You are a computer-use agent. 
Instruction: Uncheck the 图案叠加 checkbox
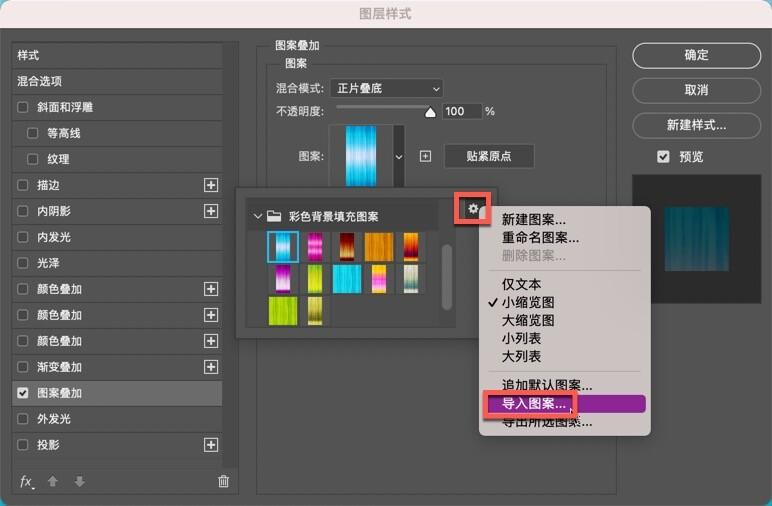(23, 393)
